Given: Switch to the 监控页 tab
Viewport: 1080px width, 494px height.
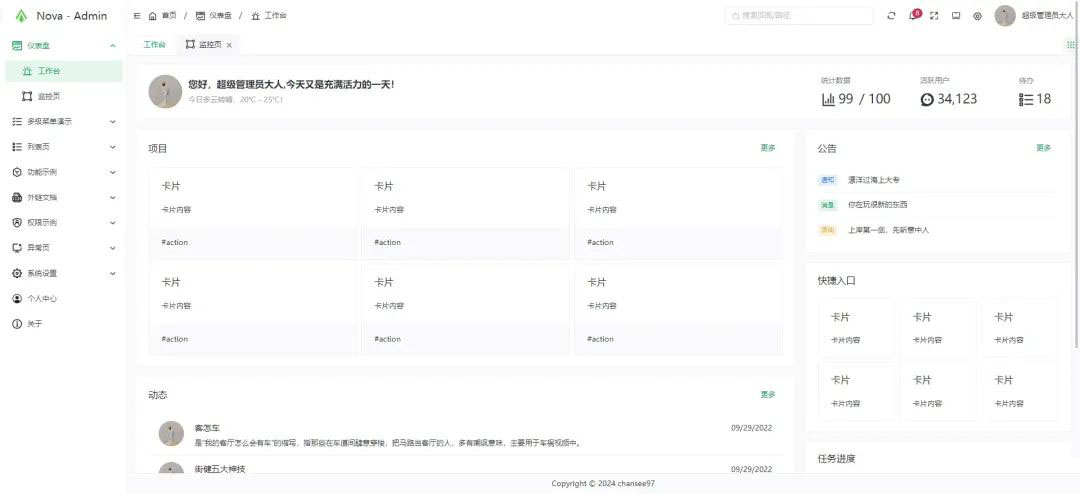Looking at the screenshot, I should pos(210,45).
